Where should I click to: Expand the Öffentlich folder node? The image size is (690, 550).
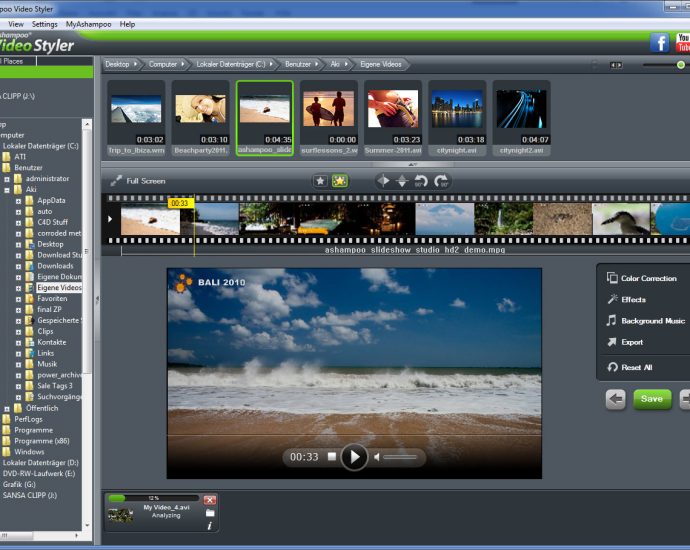point(7,409)
